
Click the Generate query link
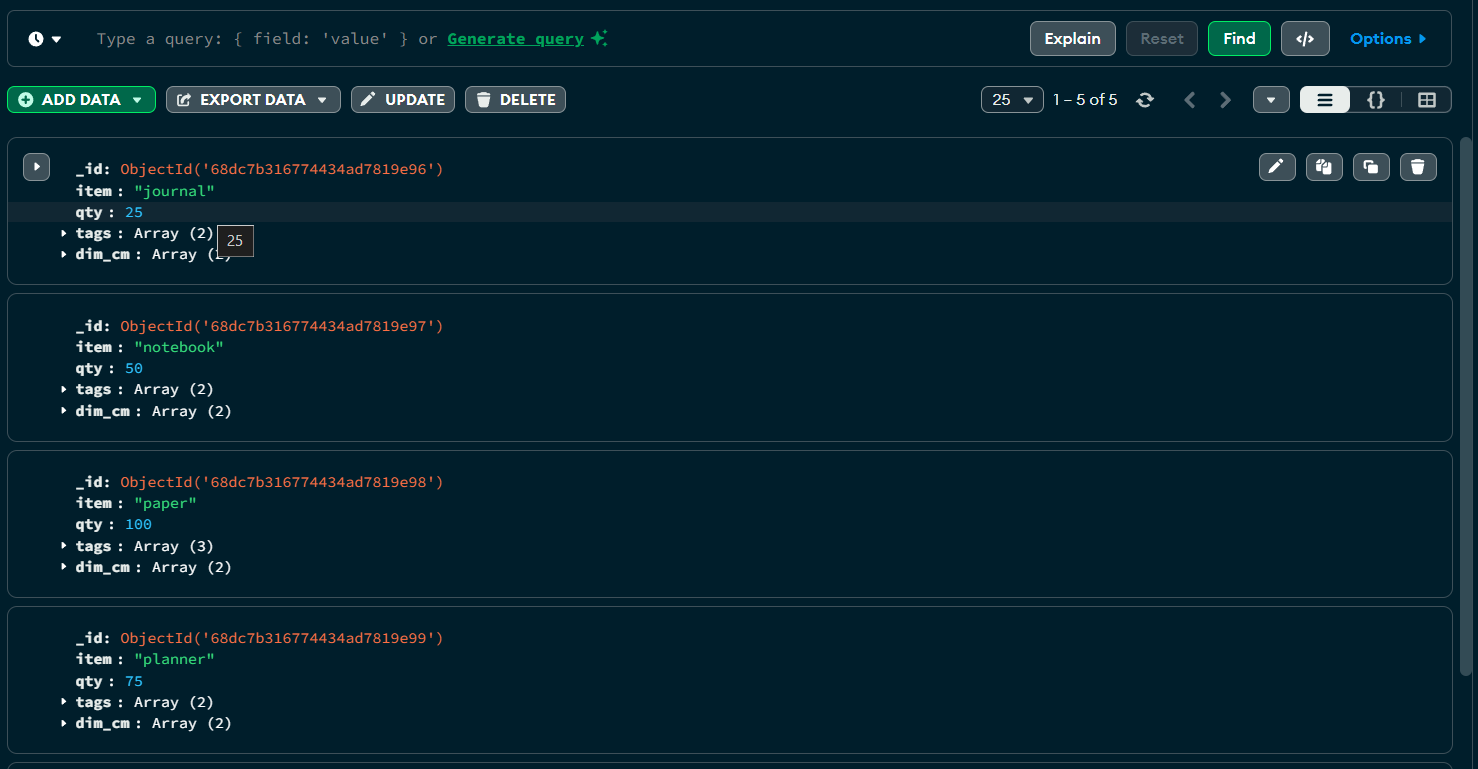[x=515, y=39]
